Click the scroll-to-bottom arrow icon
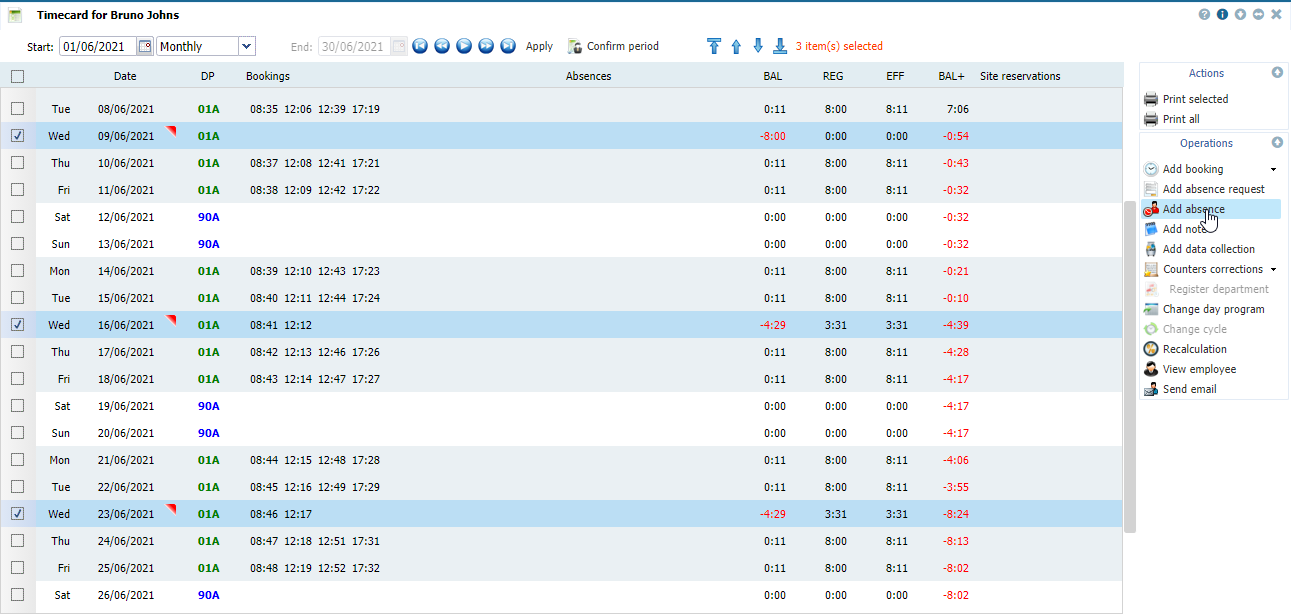The height and width of the screenshot is (614, 1291). 779,46
